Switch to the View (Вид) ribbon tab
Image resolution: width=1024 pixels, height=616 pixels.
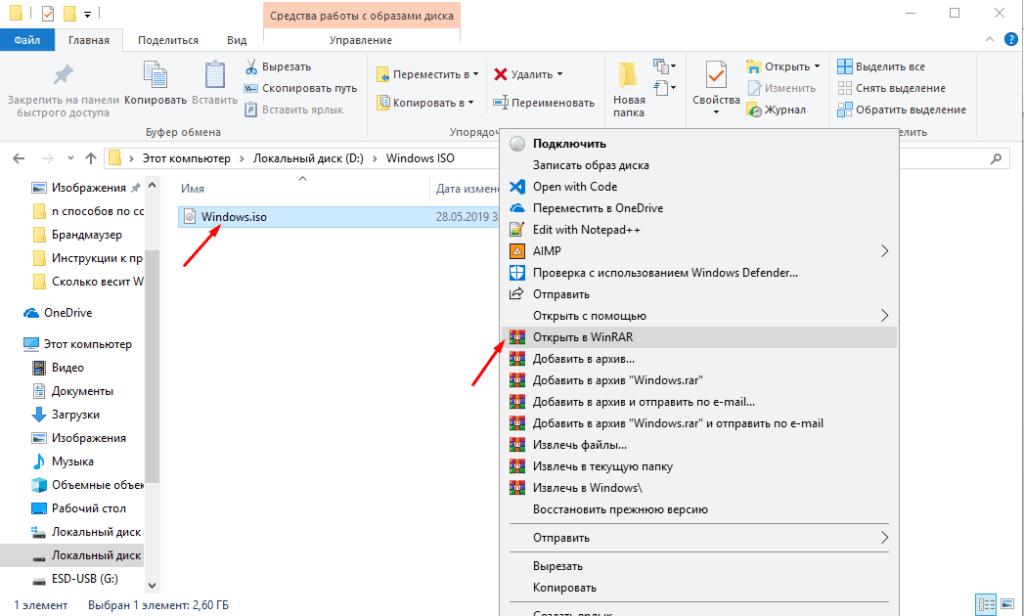tap(236, 40)
